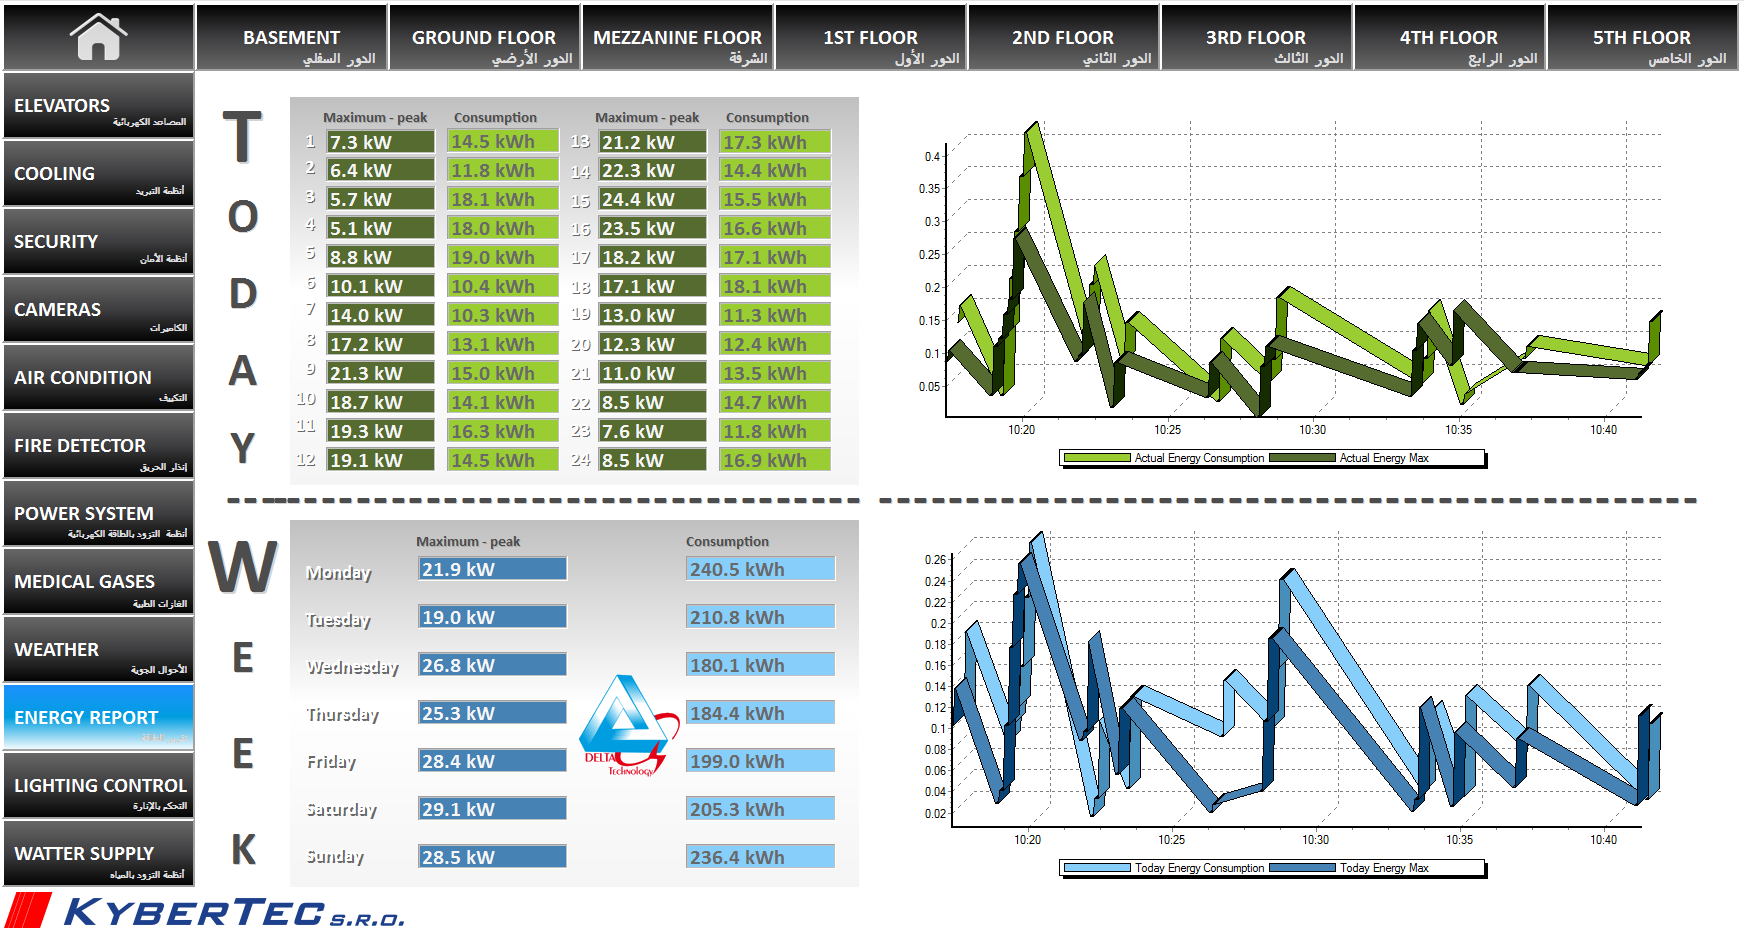
Task: Click the KyberTec s.r.o. logo
Action: 206,911
